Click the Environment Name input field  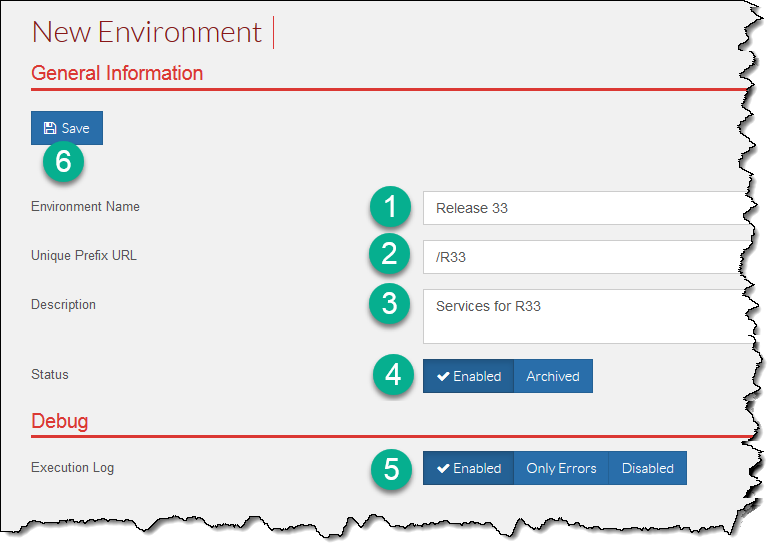(x=587, y=208)
